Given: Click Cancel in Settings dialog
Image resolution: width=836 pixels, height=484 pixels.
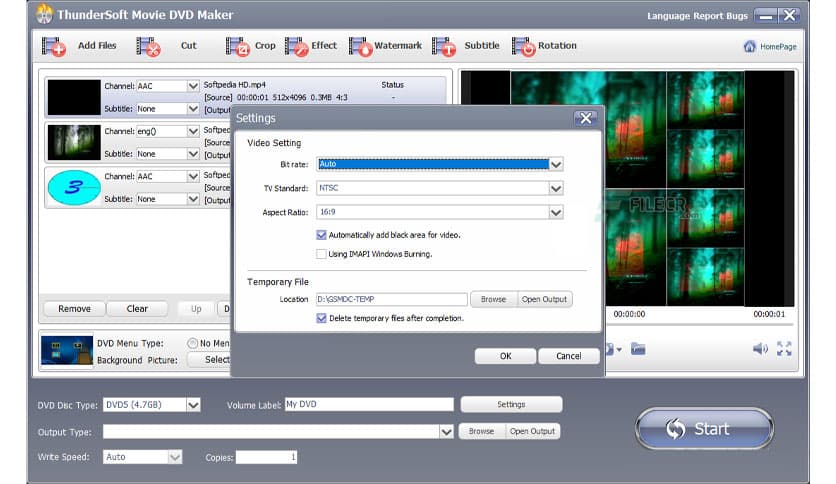Looking at the screenshot, I should [x=568, y=356].
